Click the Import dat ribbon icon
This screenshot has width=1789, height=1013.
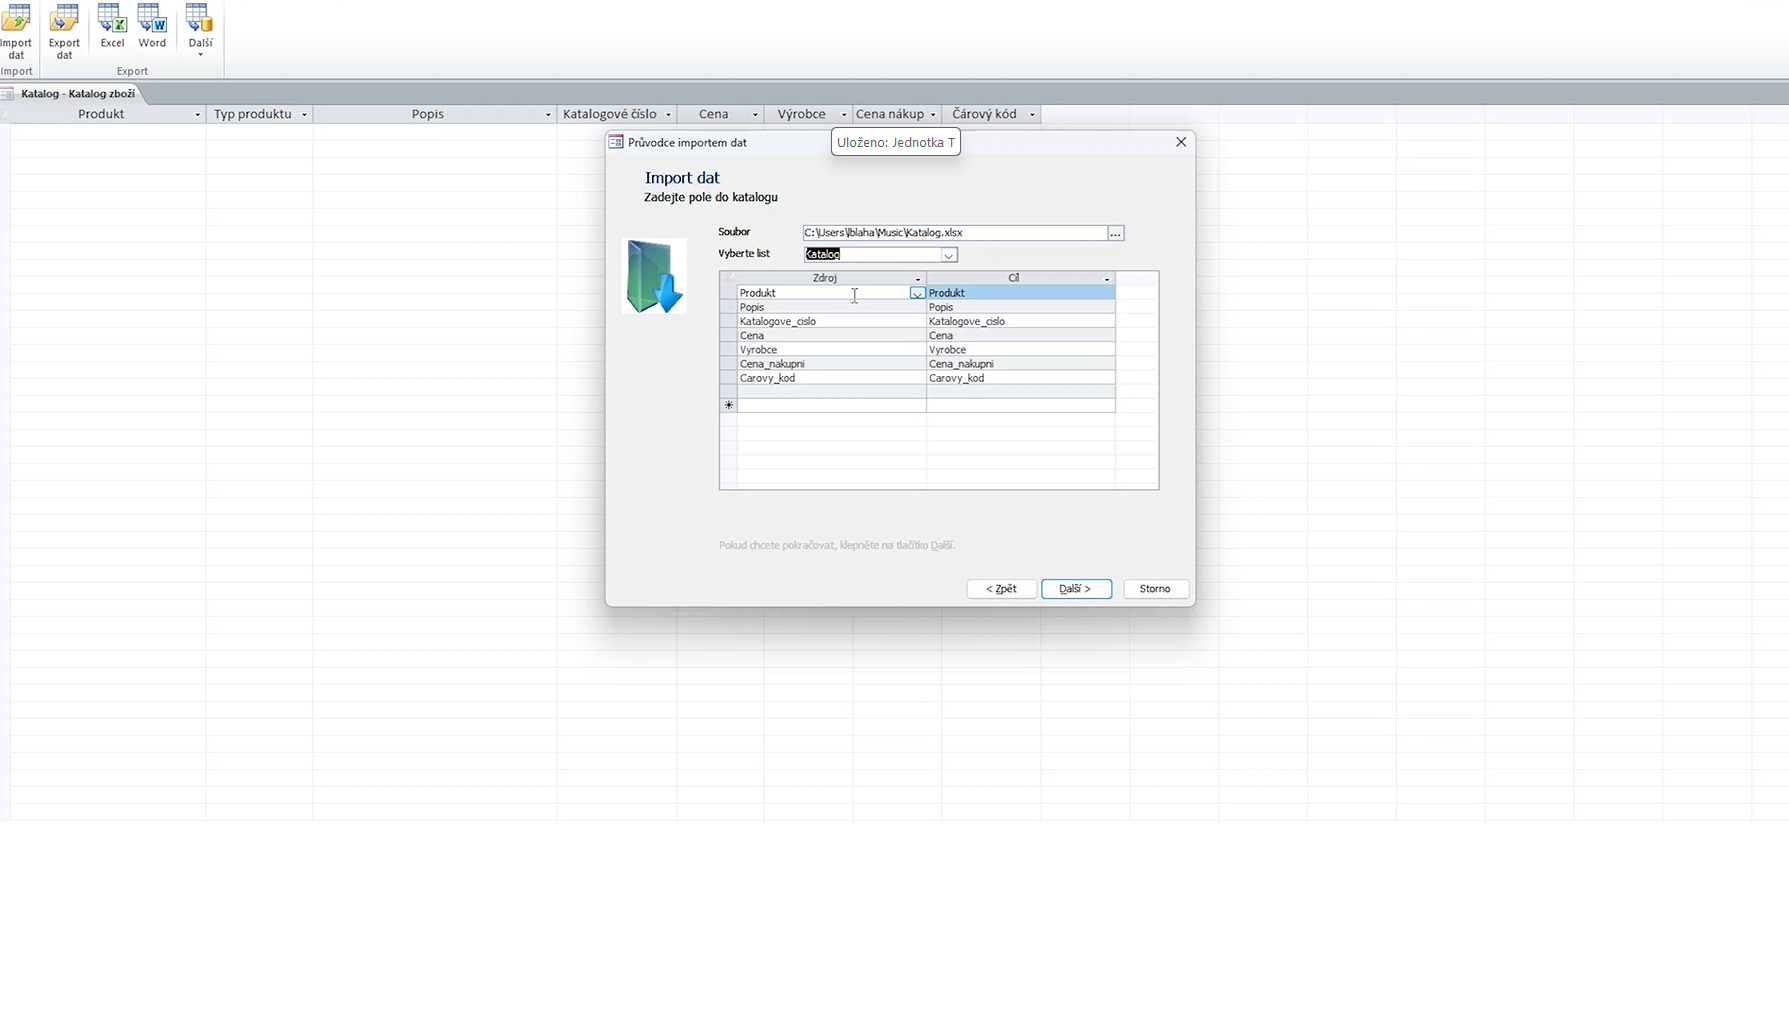click(x=16, y=31)
